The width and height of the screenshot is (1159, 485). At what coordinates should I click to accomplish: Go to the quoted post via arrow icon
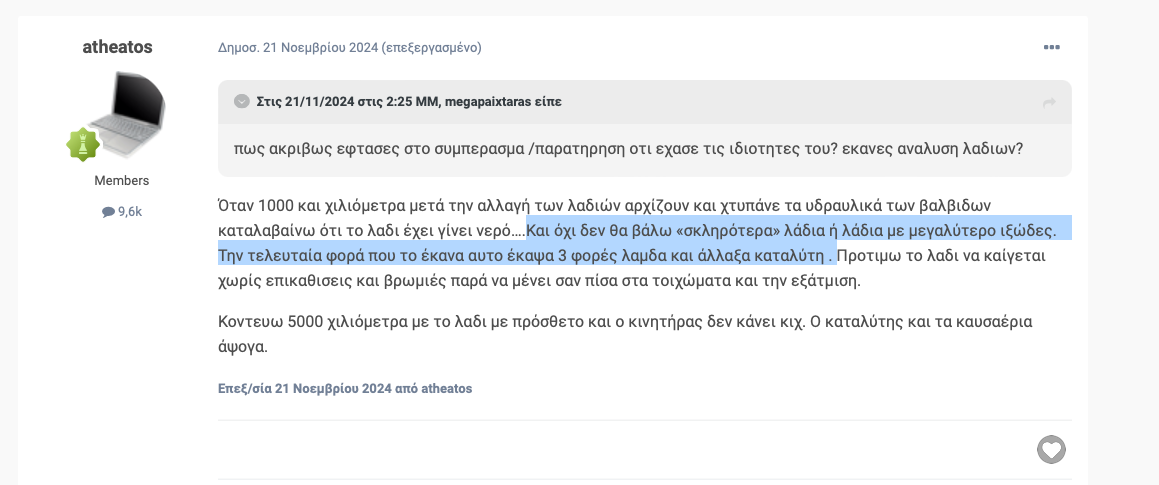[x=1049, y=104]
